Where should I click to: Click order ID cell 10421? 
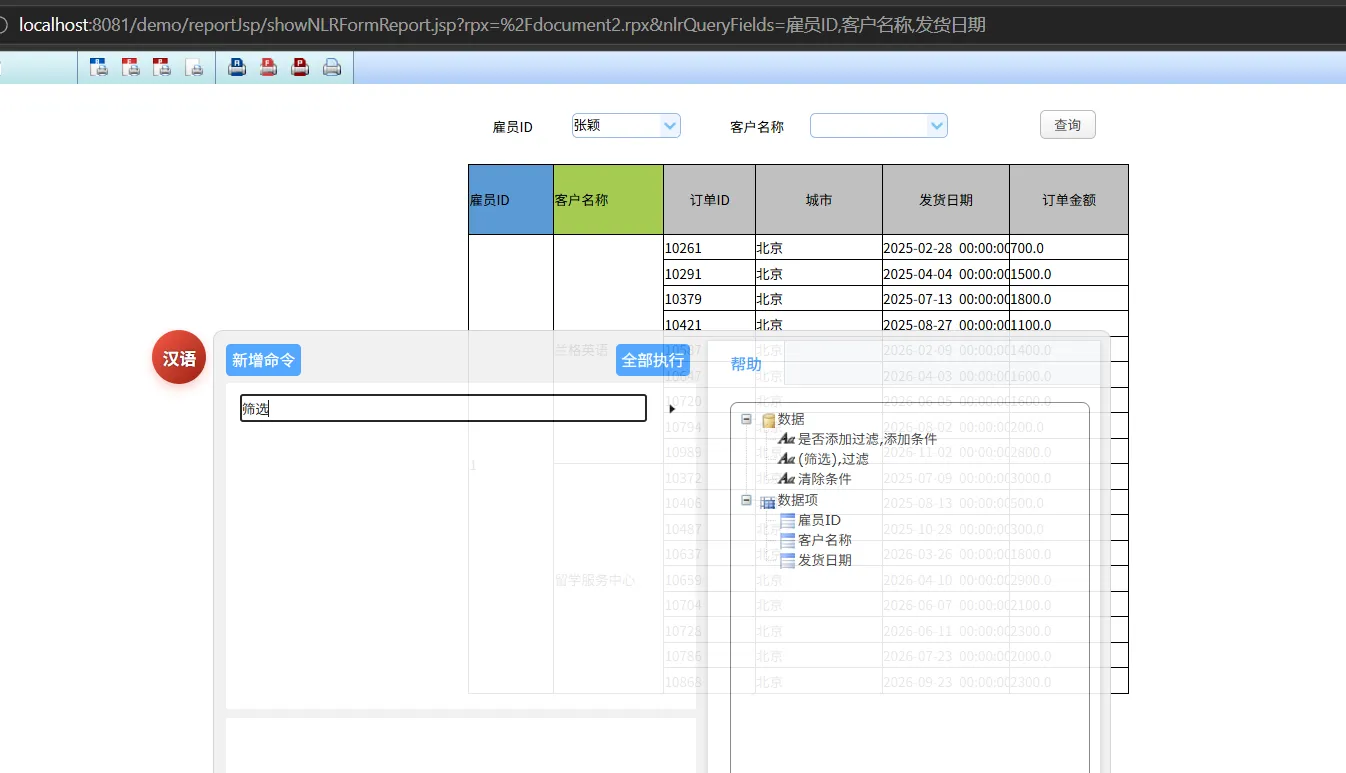tap(709, 324)
